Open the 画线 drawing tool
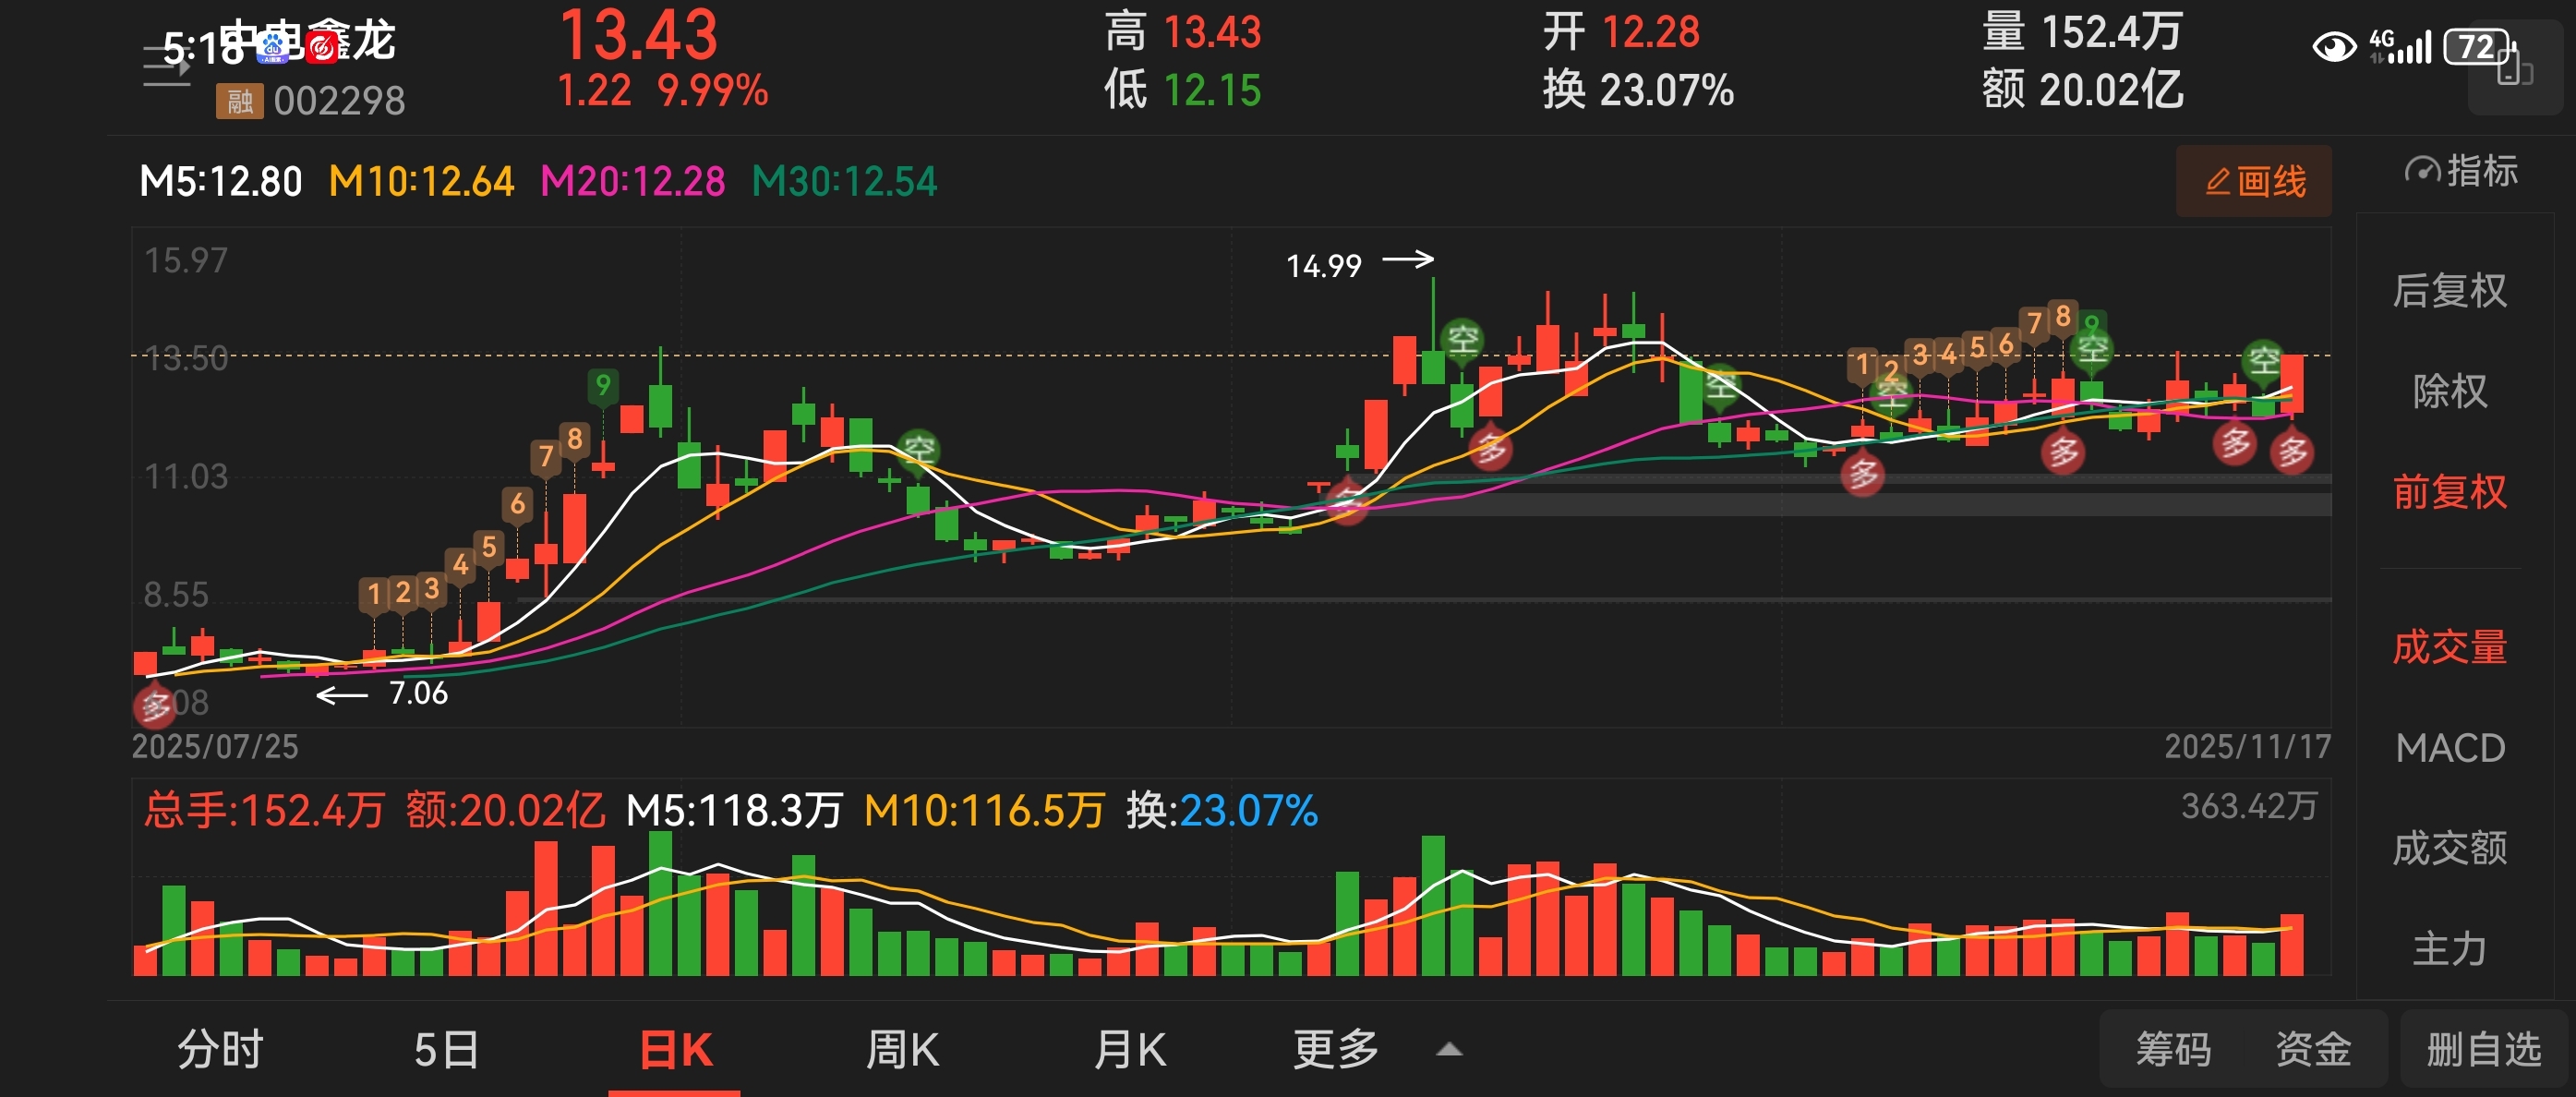 (x=2253, y=181)
